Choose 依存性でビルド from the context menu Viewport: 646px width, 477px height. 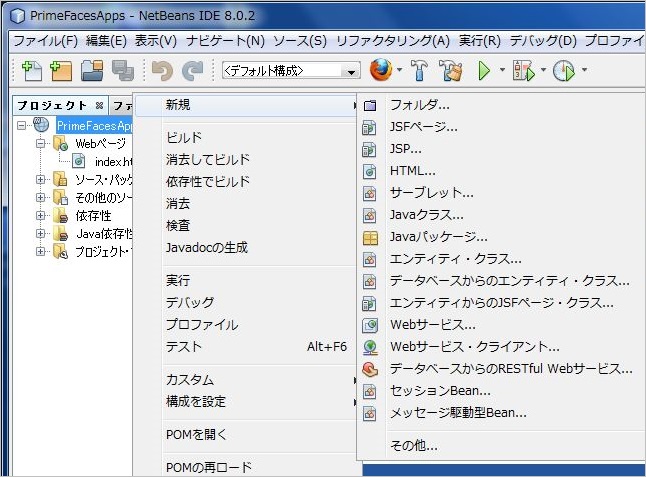coord(246,181)
